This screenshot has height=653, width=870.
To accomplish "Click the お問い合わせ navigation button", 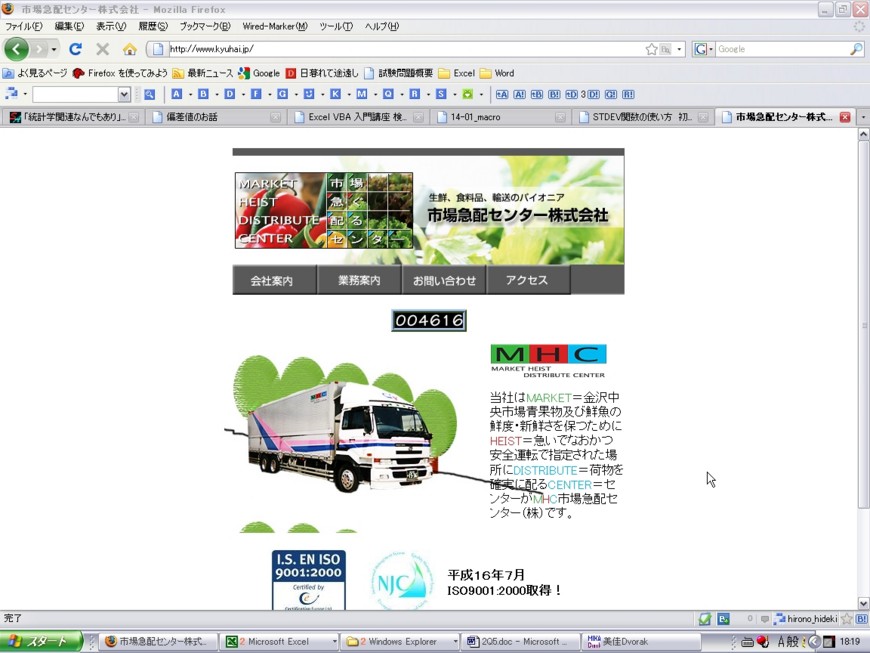I will click(x=444, y=281).
